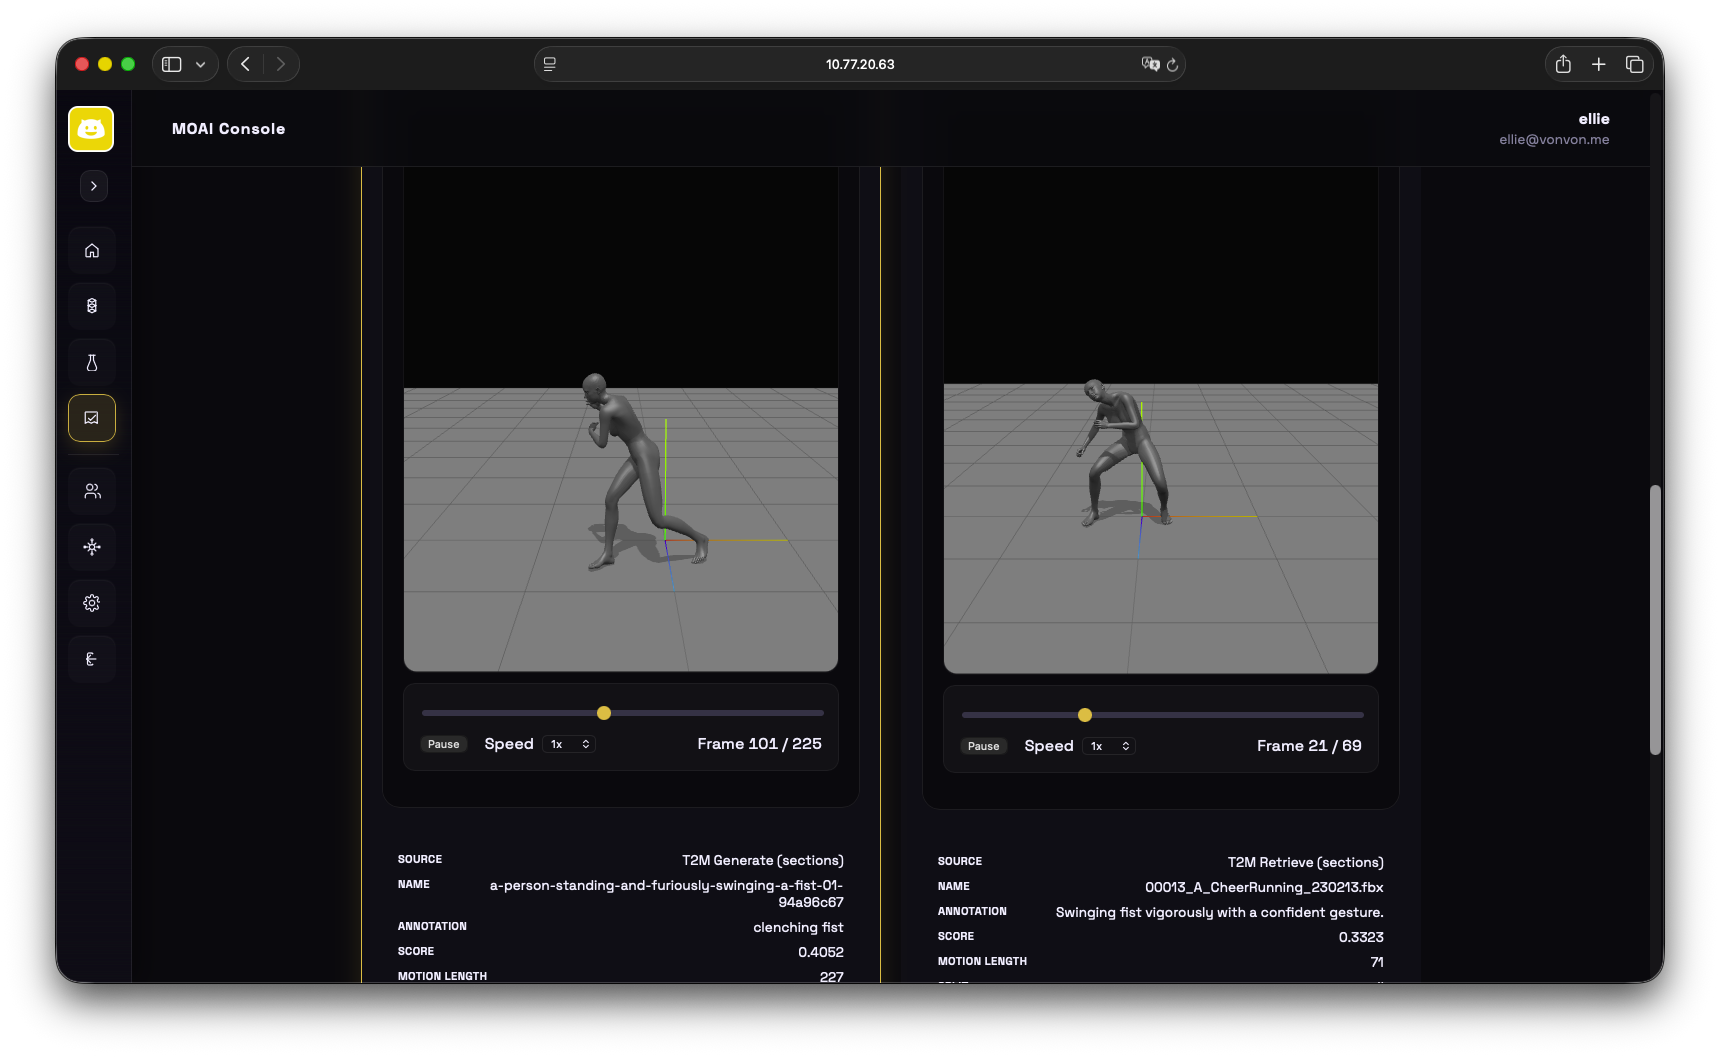1720x1057 pixels.
Task: Click the highlighted evaluation panel icon
Action: [91, 418]
